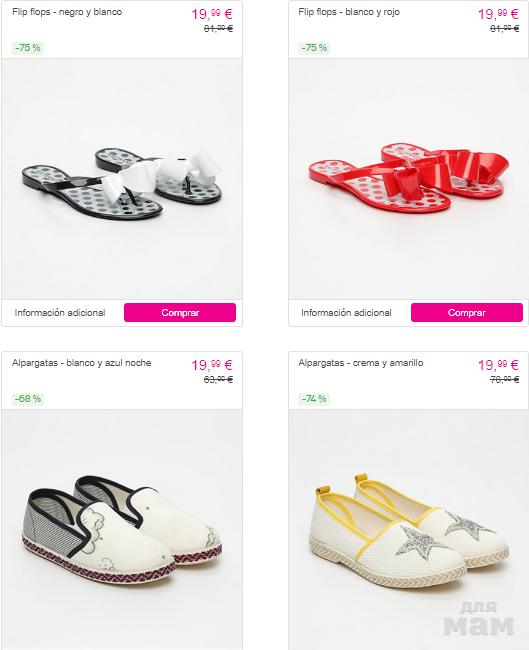Viewport: 529px width, 650px height.
Task: Buy the black and white flip flops
Action: [180, 313]
